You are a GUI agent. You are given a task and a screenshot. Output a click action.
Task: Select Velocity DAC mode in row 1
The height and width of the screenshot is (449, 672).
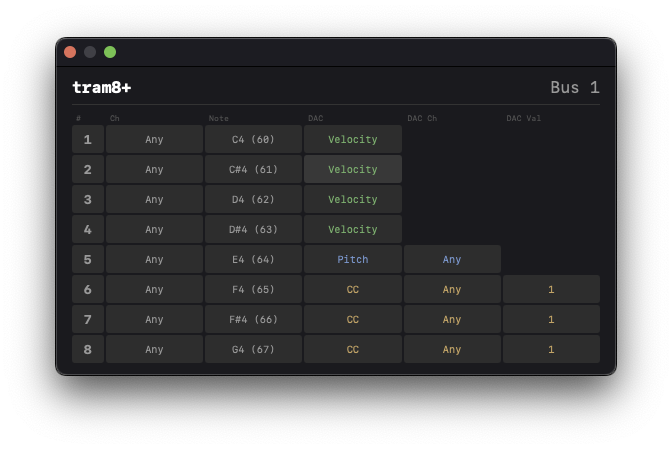pyautogui.click(x=353, y=139)
